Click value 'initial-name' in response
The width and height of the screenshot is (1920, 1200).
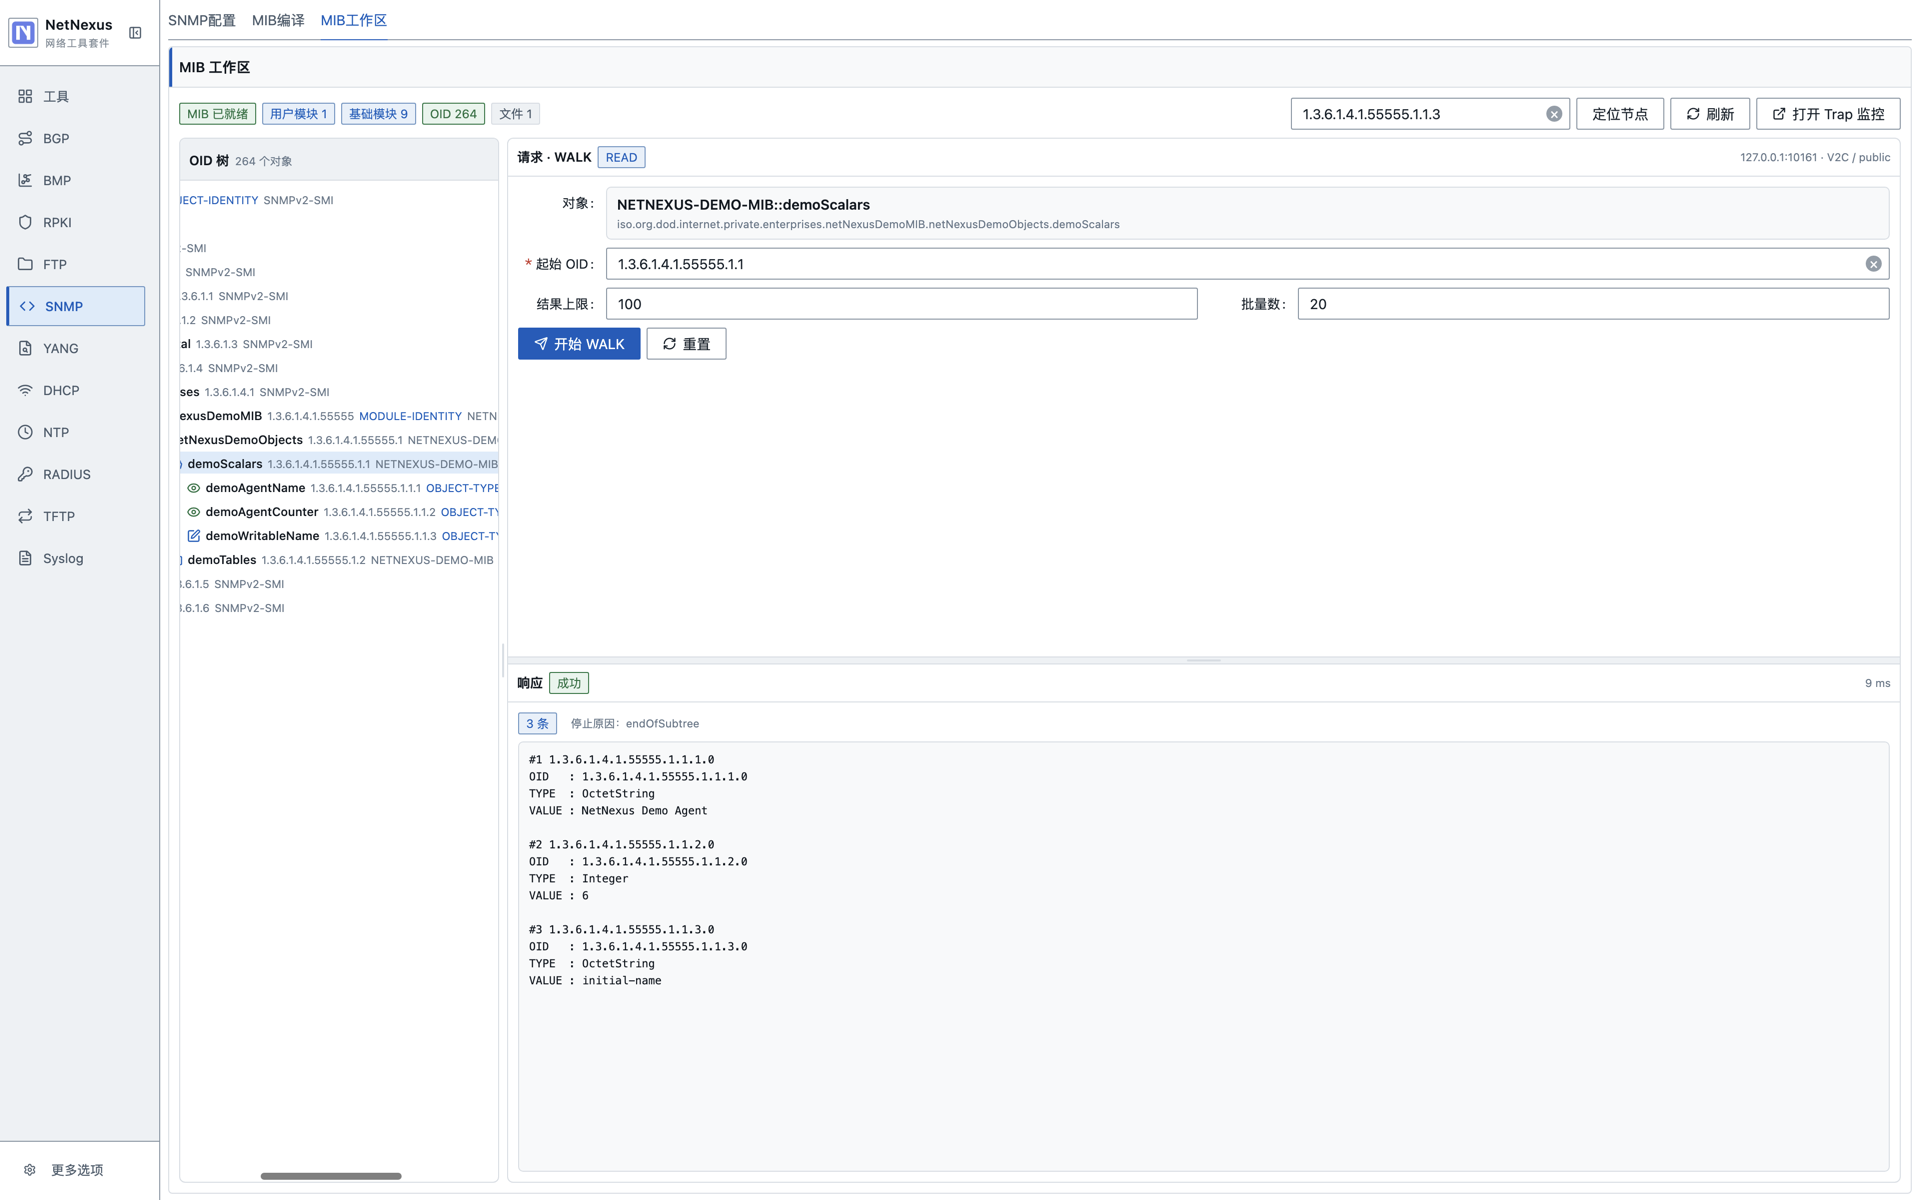pyautogui.click(x=621, y=981)
